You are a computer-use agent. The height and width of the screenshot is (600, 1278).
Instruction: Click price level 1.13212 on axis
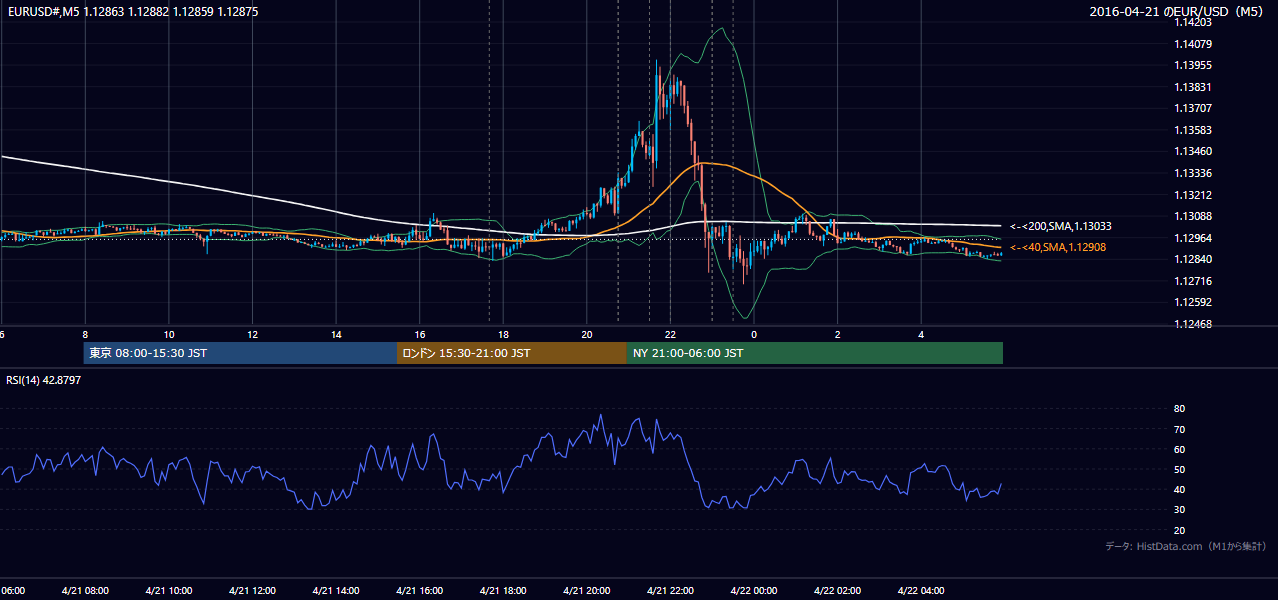point(1194,195)
